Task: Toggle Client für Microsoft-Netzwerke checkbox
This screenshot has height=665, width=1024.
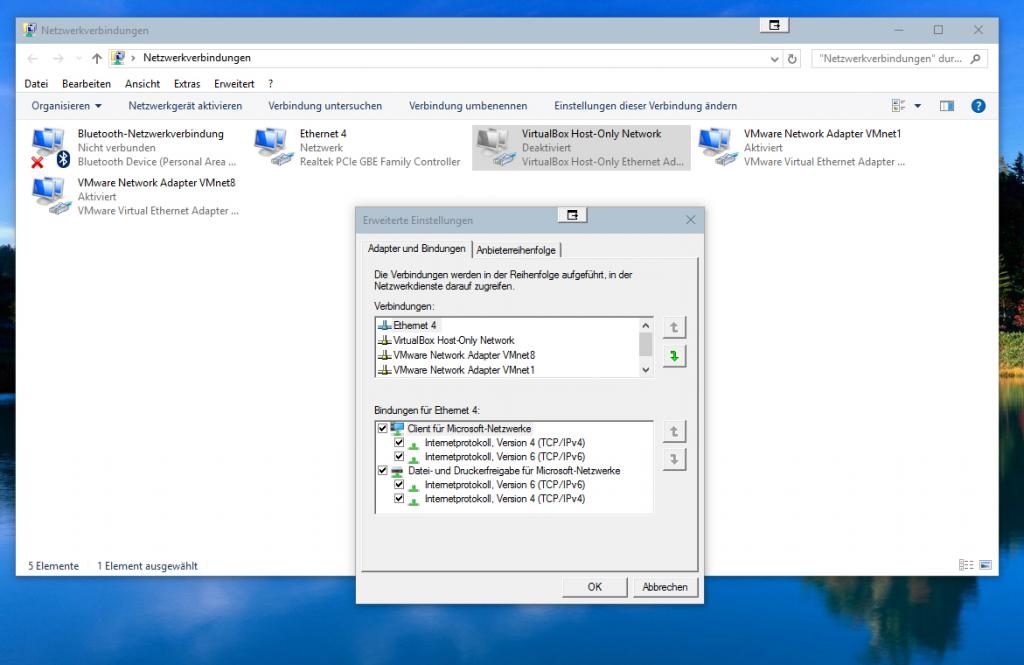Action: point(383,429)
